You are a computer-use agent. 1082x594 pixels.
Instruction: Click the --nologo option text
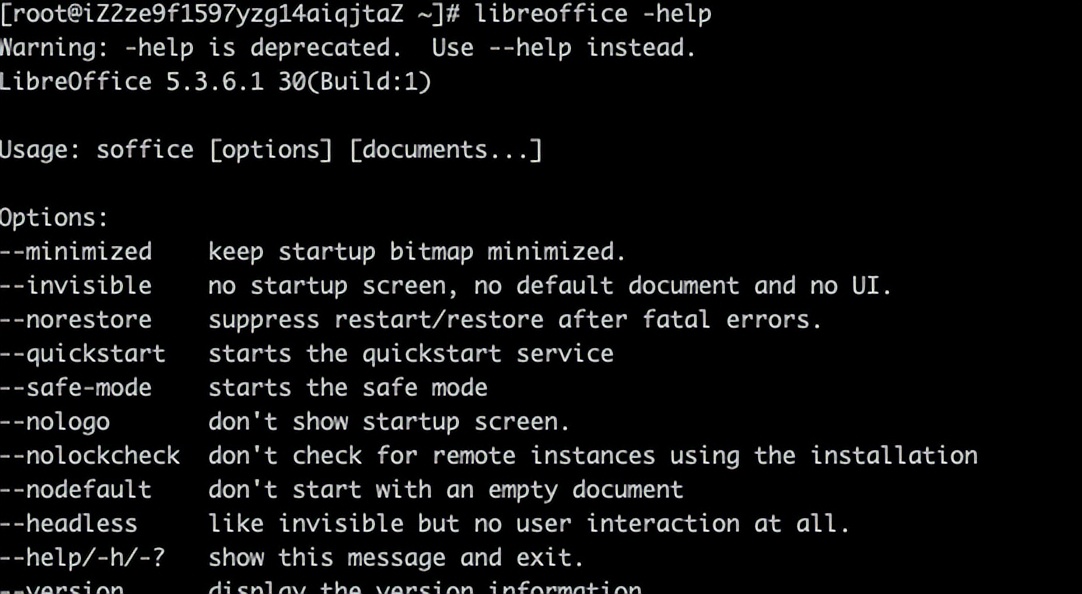[x=55, y=422]
